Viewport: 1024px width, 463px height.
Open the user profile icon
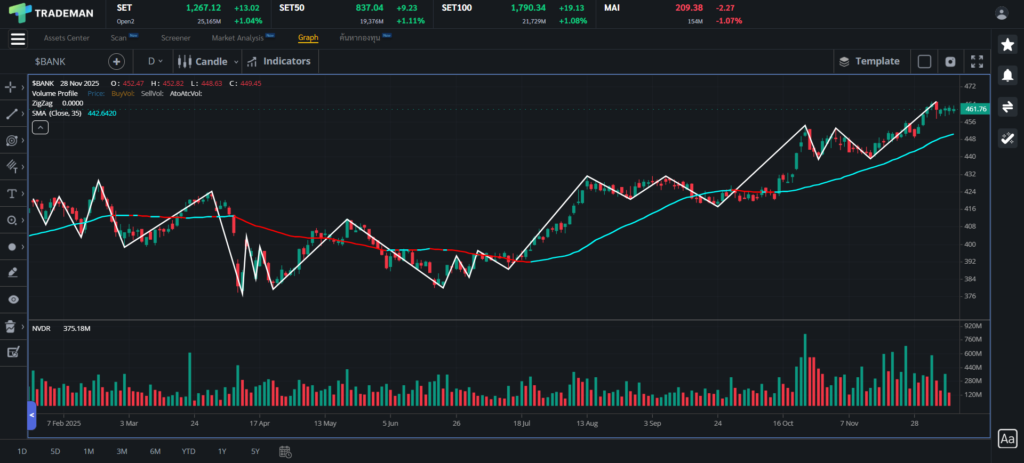1001,13
